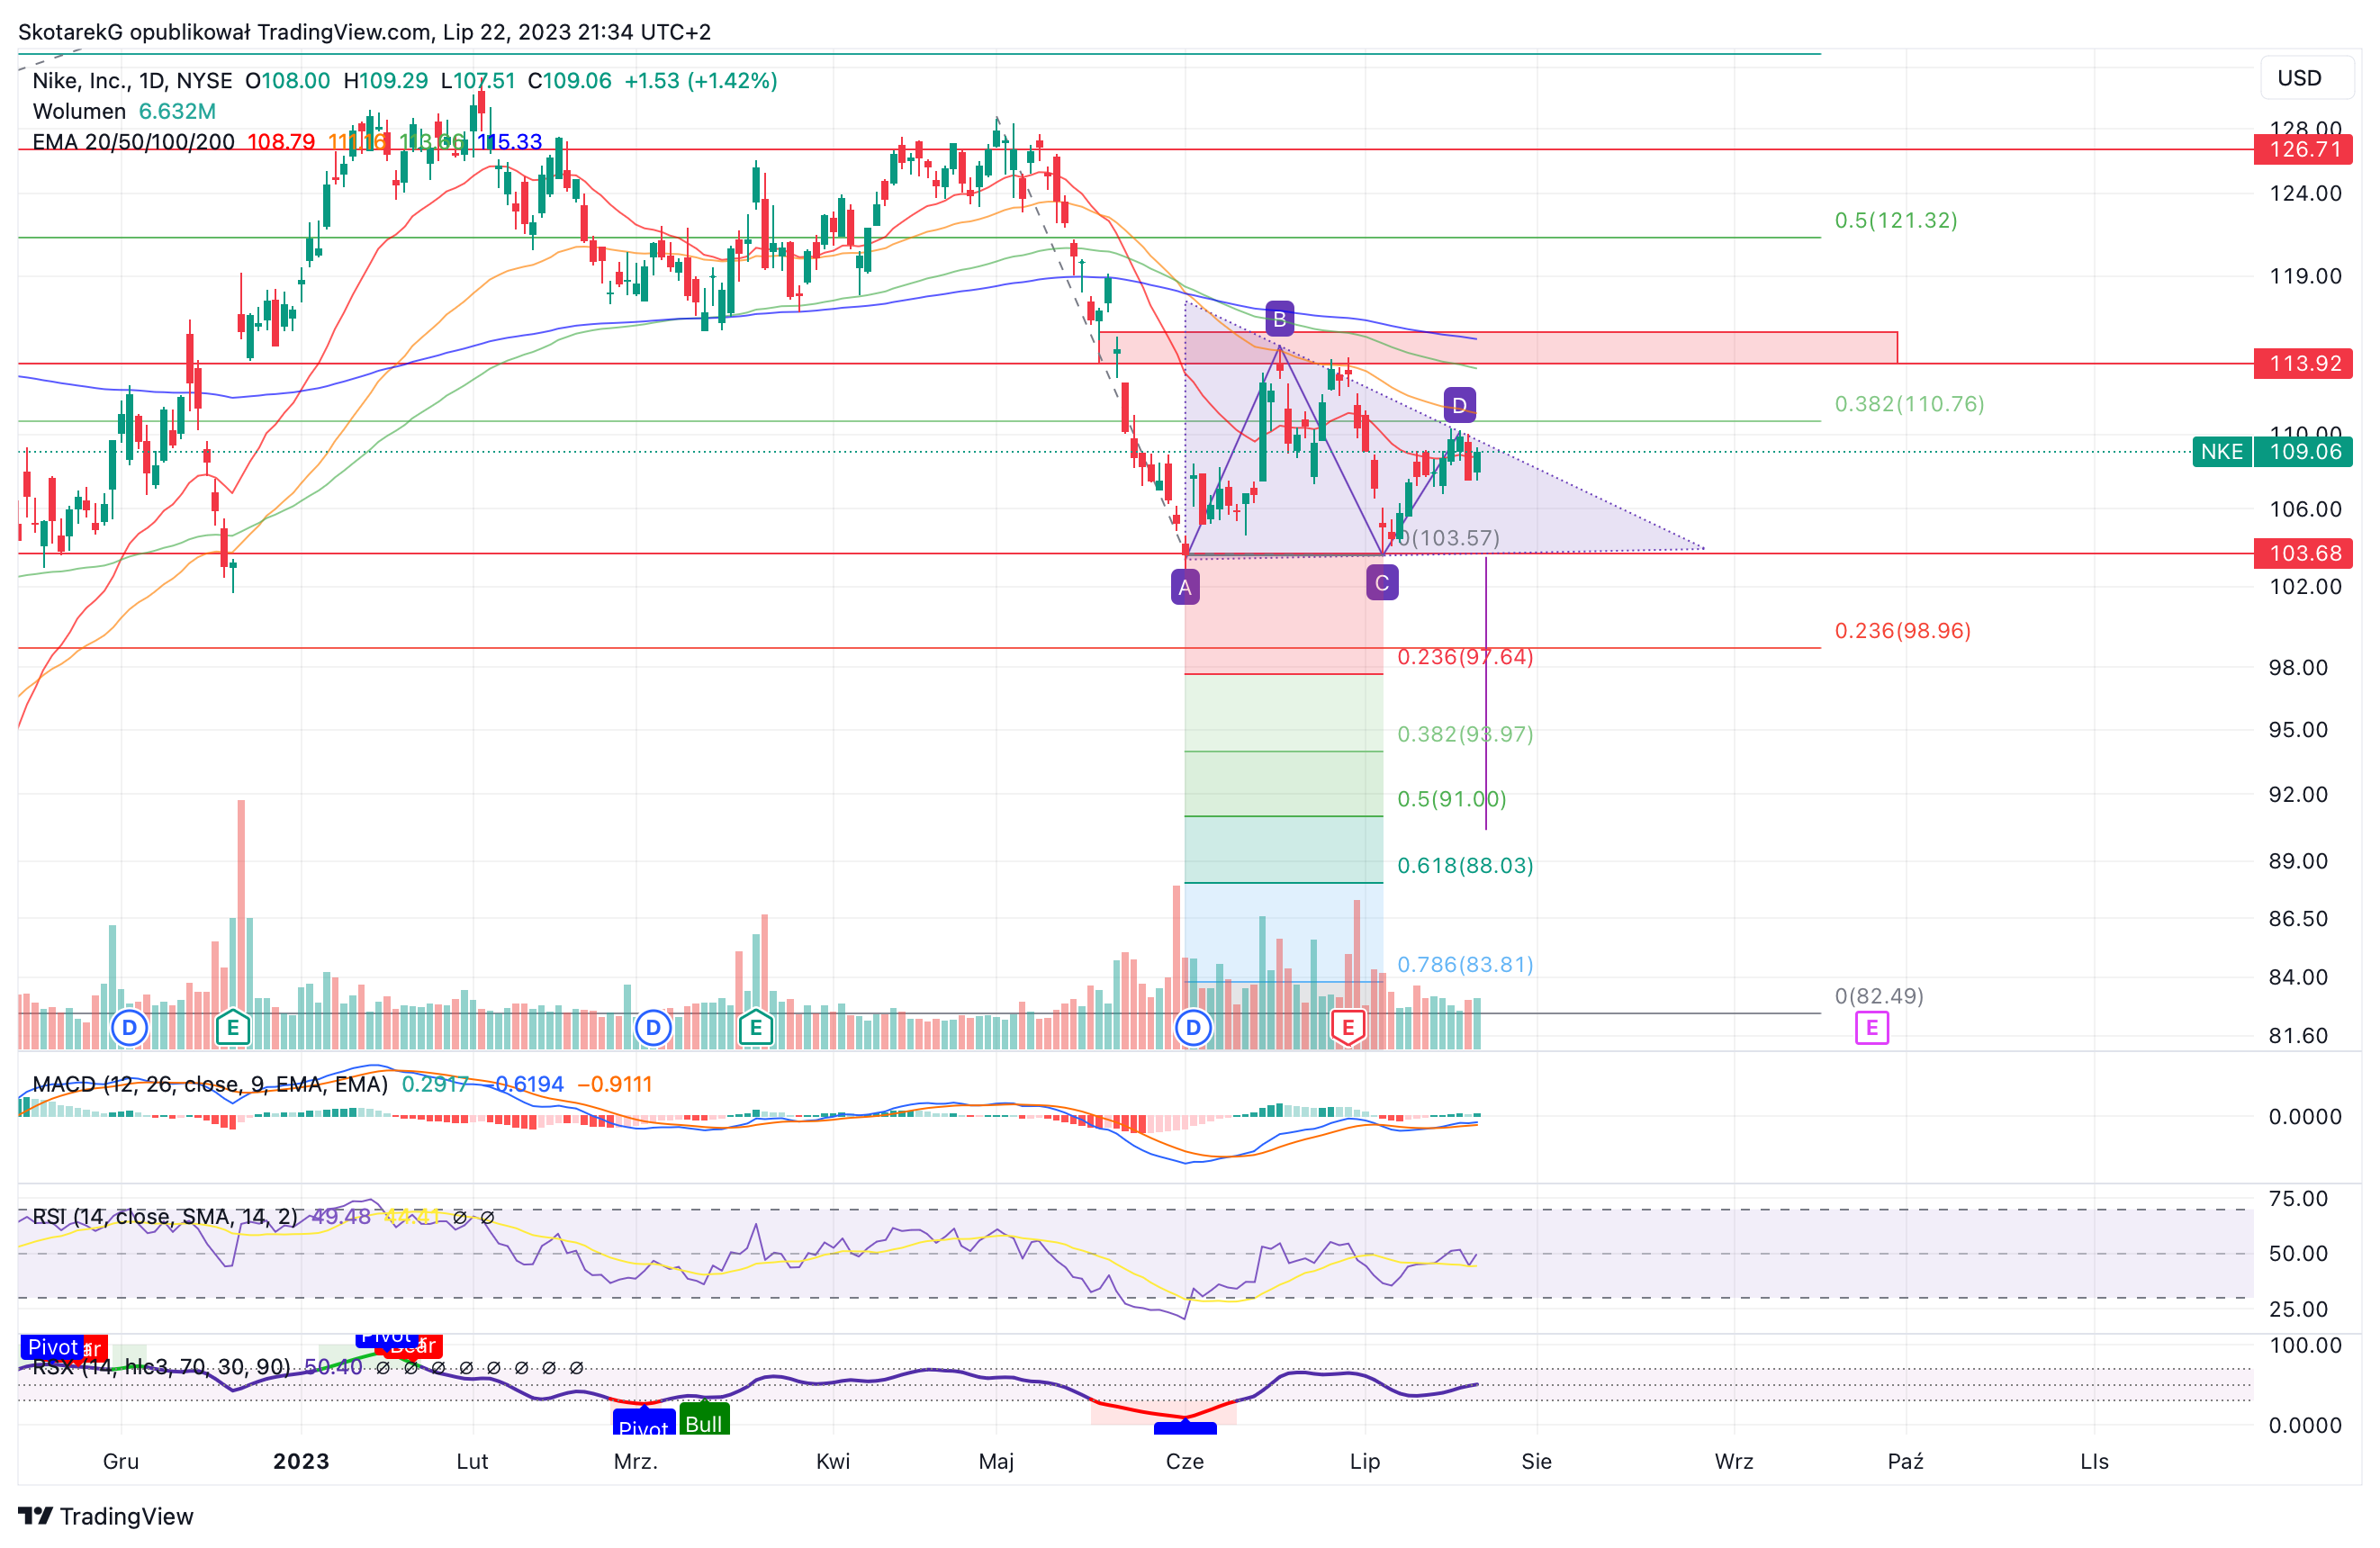Click the Paź month label on time axis
This screenshot has height=1548, width=2380.
click(x=1905, y=1461)
